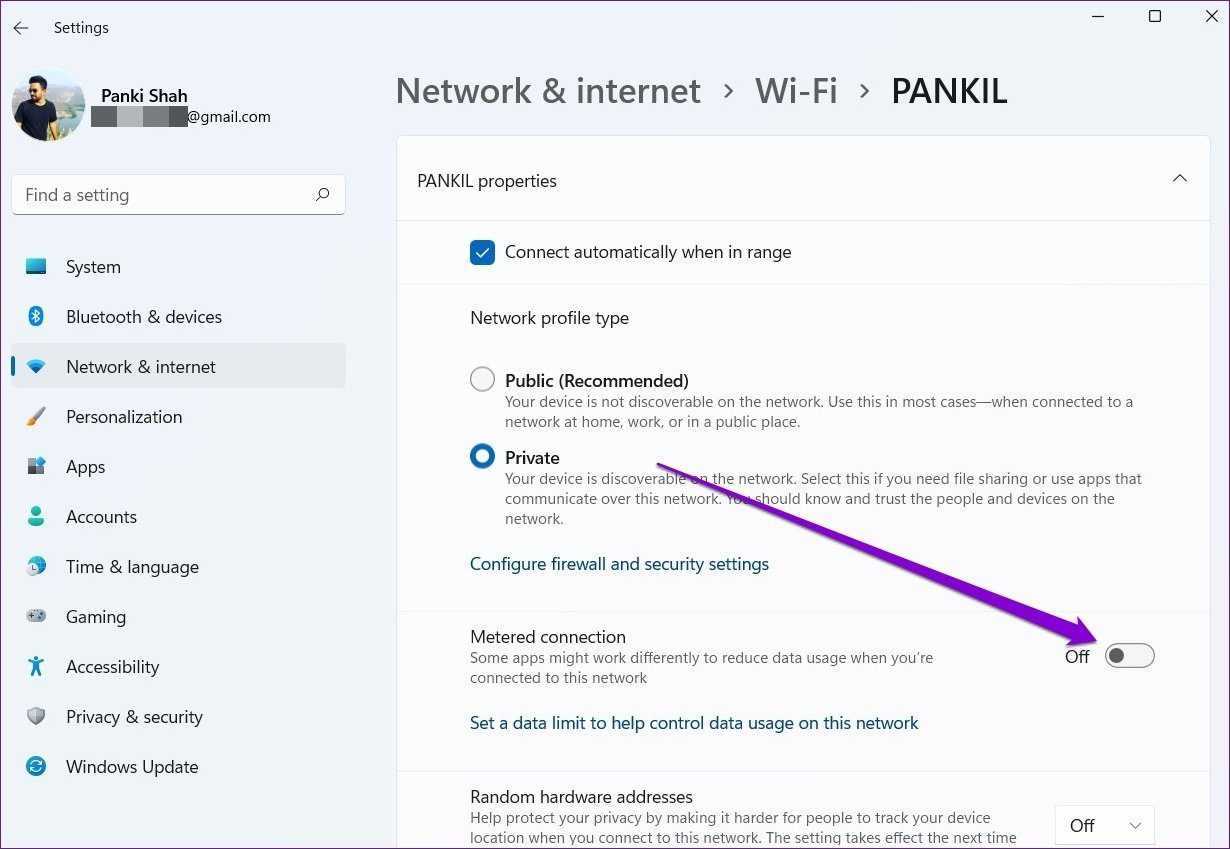Viewport: 1230px width, 849px height.
Task: Click the Time & language globe icon
Action: coord(36,567)
